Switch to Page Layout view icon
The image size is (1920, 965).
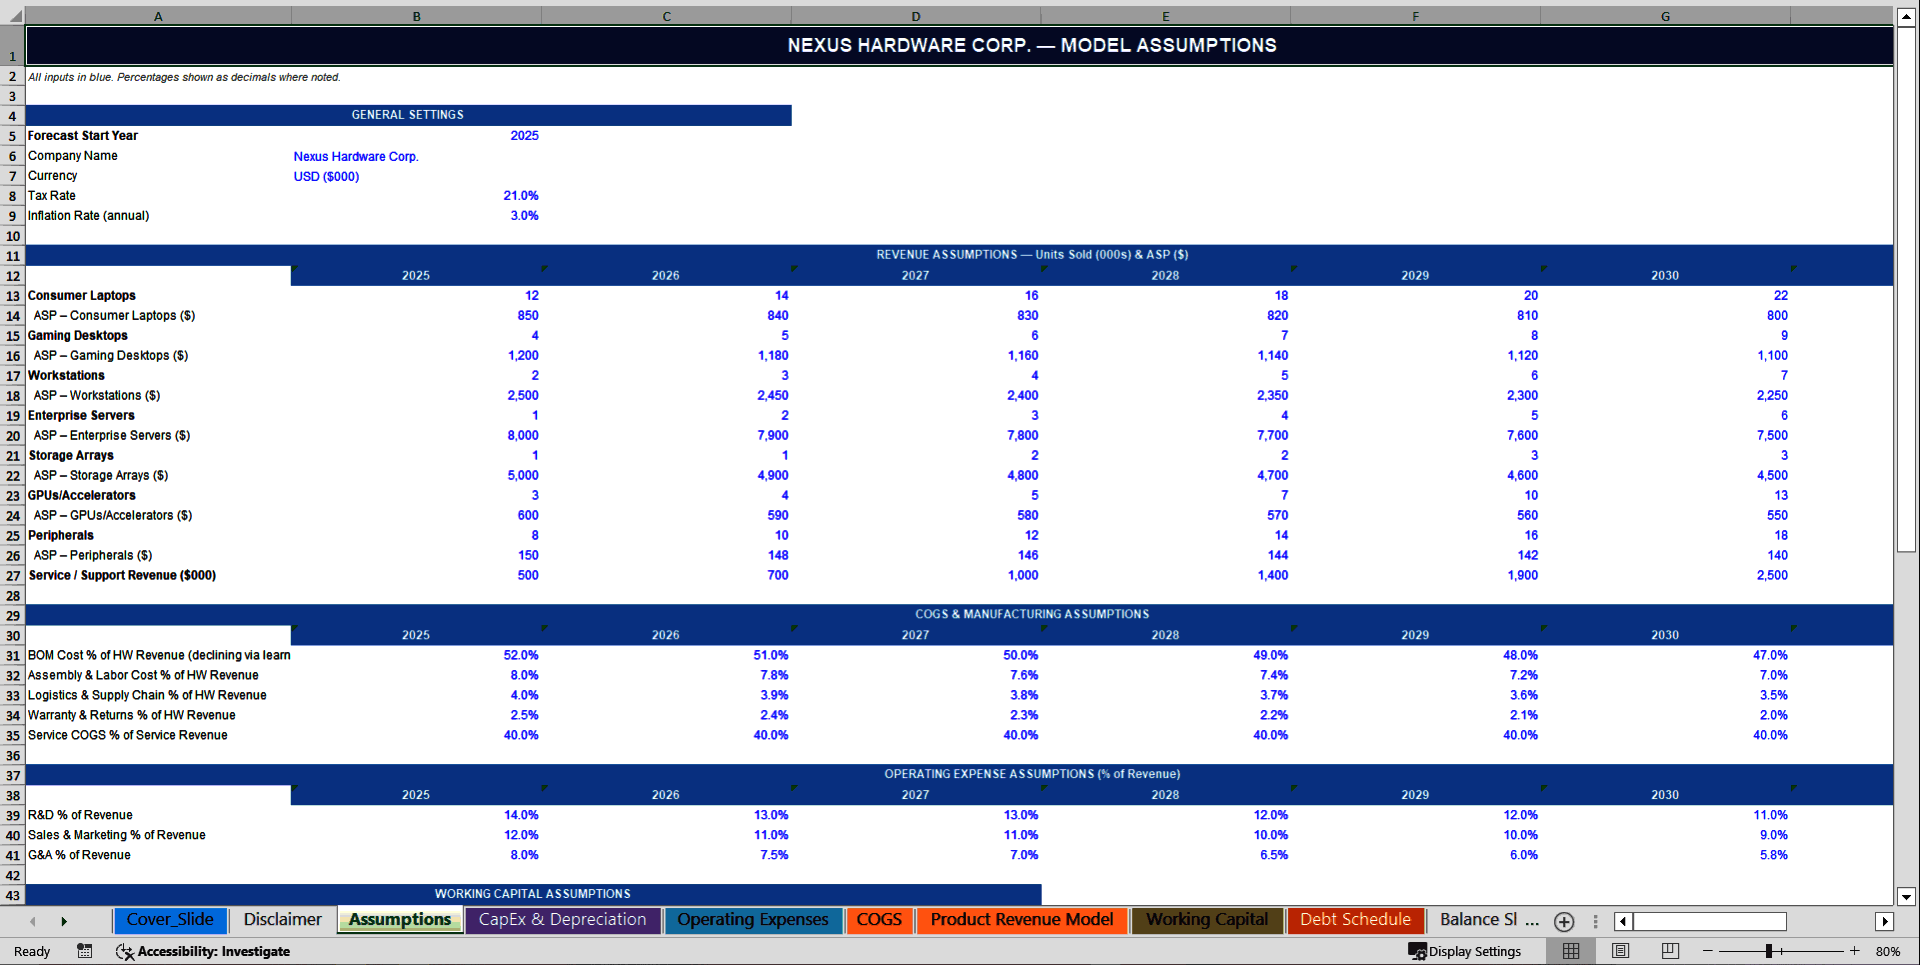pos(1619,951)
